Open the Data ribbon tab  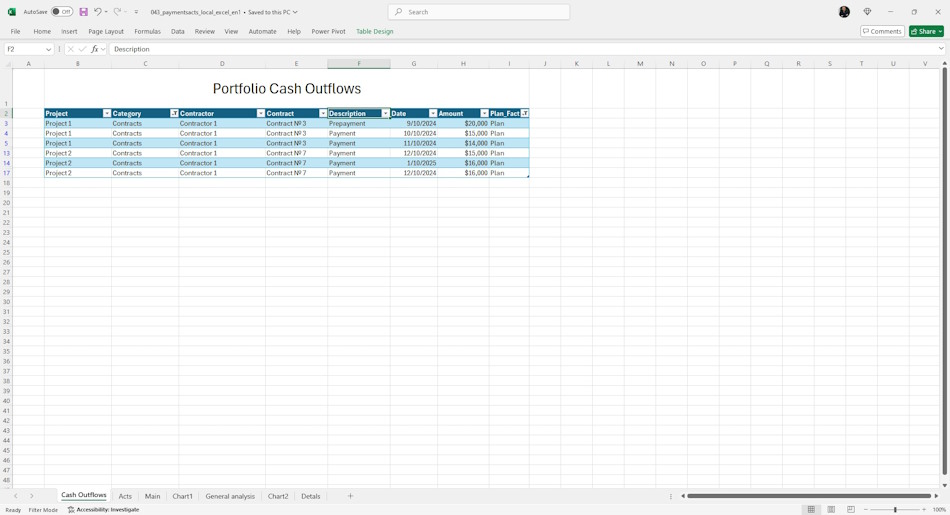point(178,31)
